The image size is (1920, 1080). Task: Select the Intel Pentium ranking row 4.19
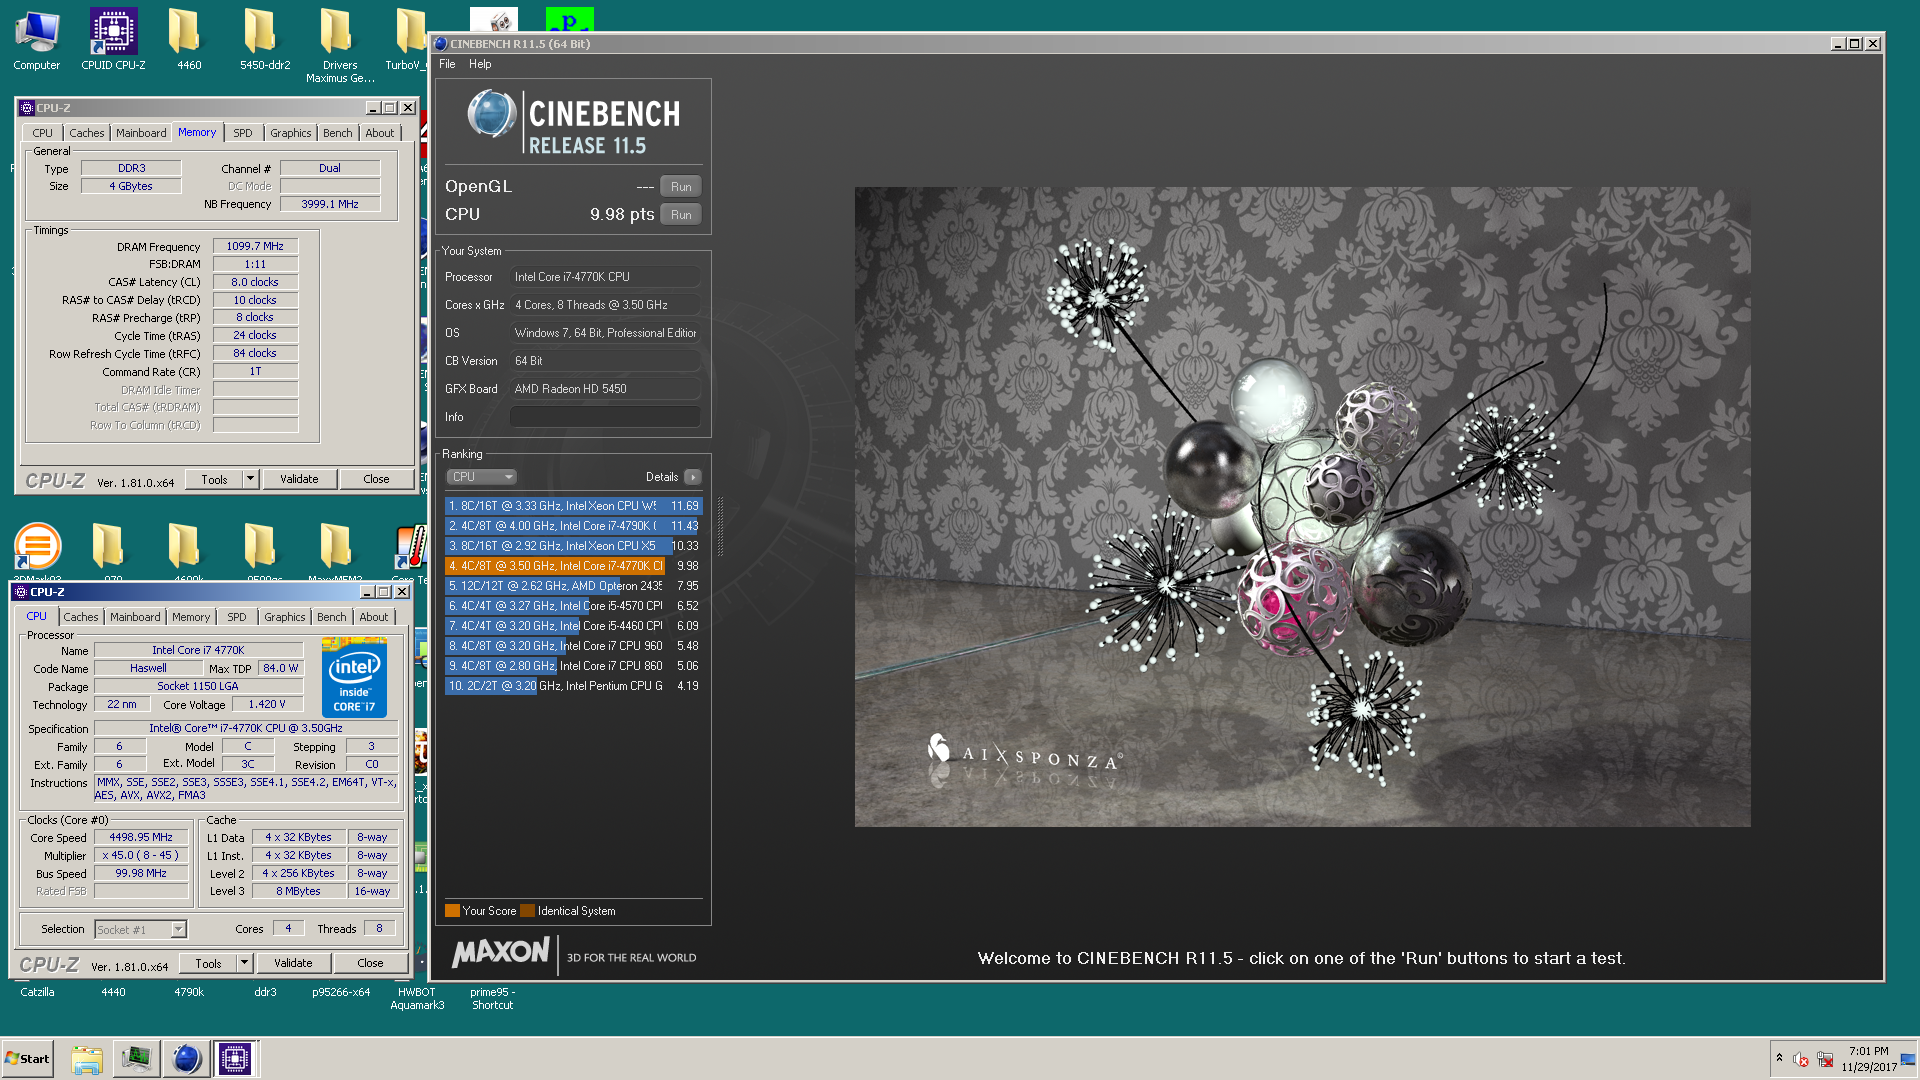pyautogui.click(x=573, y=686)
